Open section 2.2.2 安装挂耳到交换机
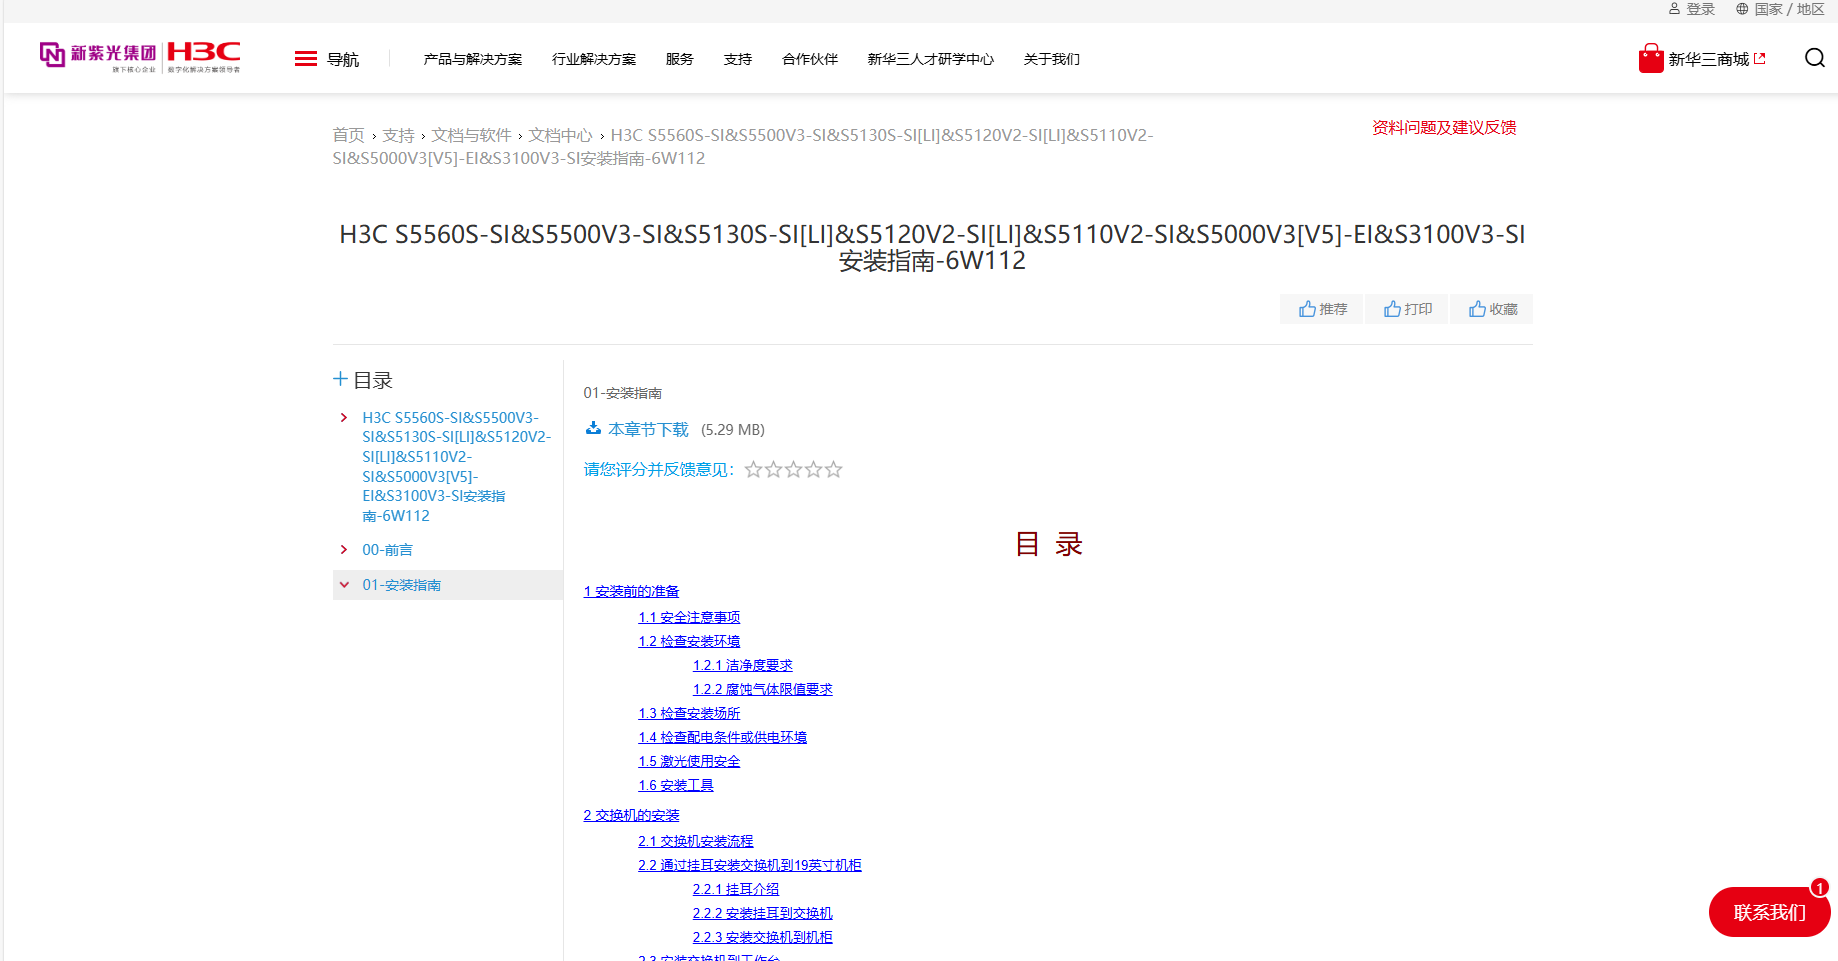 pos(762,914)
